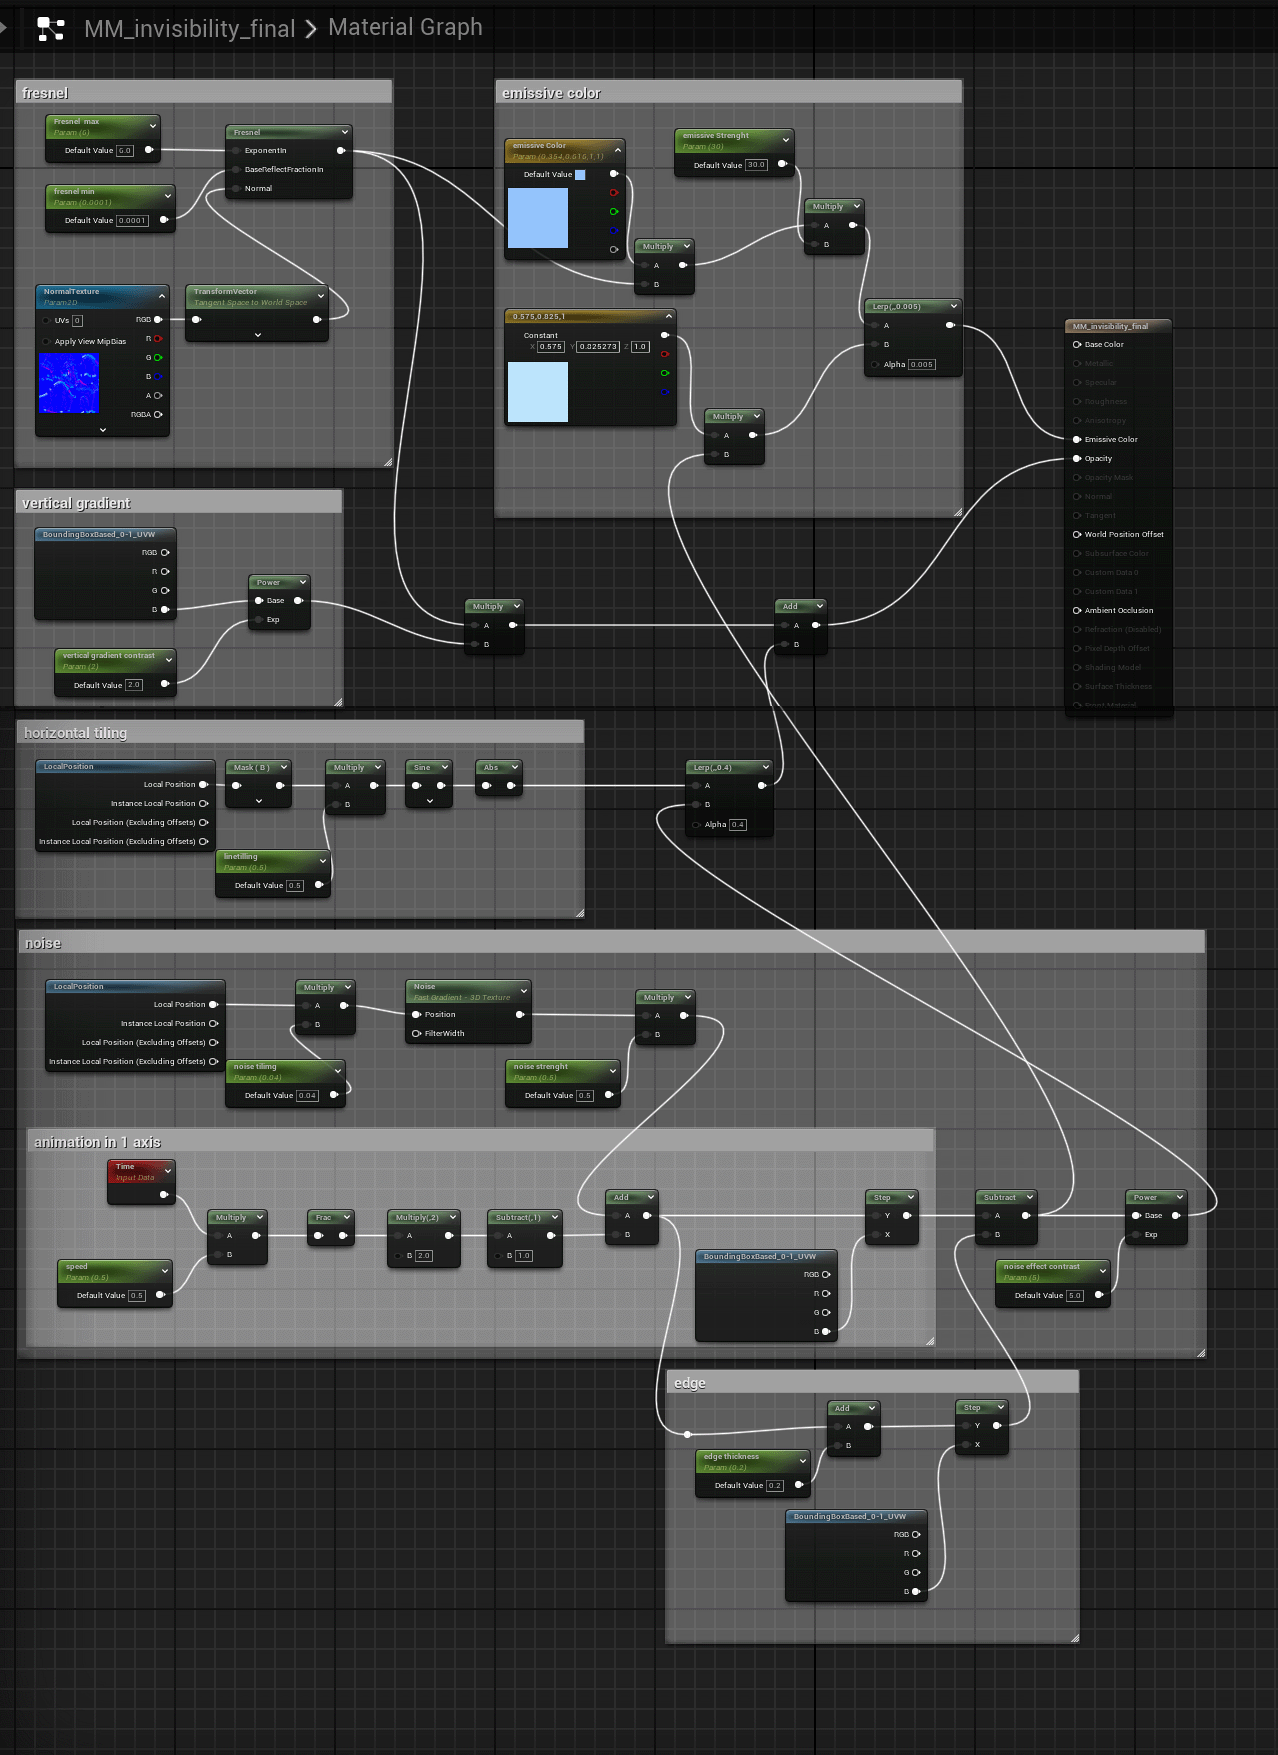Select the emissive color comment header
This screenshot has height=1755, width=1278.
coord(729,92)
